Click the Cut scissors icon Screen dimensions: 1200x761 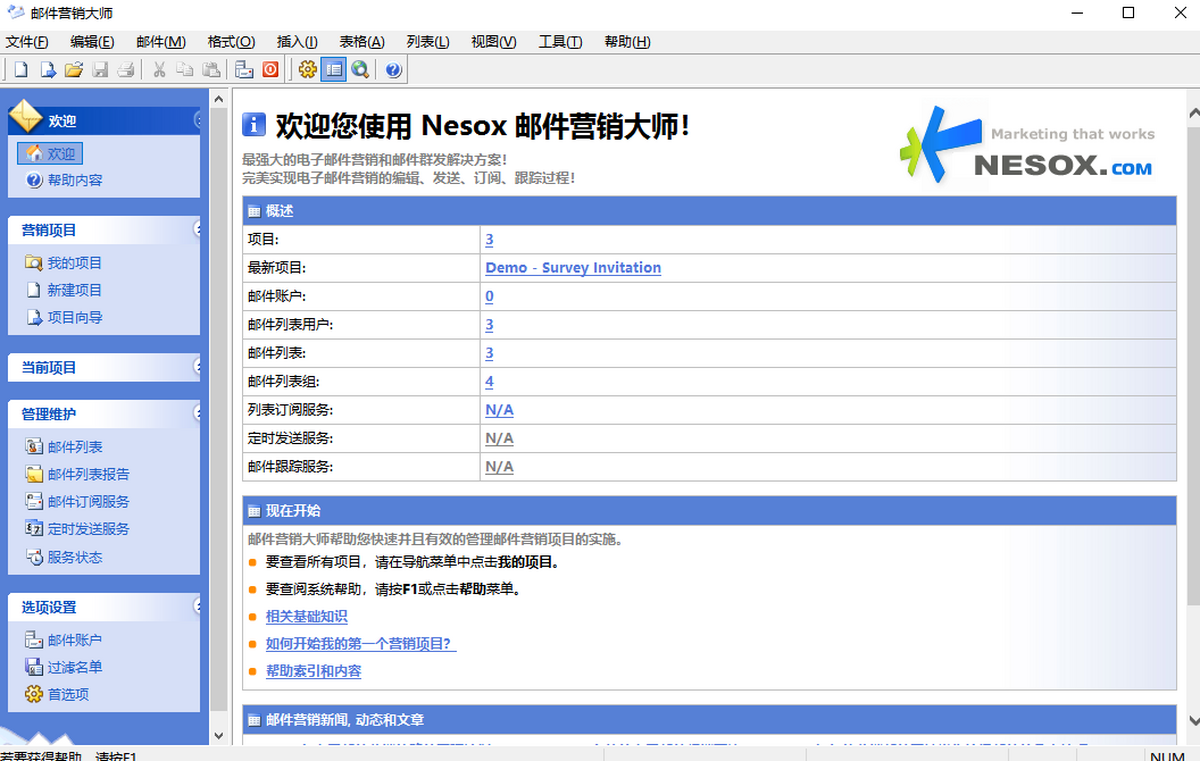(x=159, y=70)
